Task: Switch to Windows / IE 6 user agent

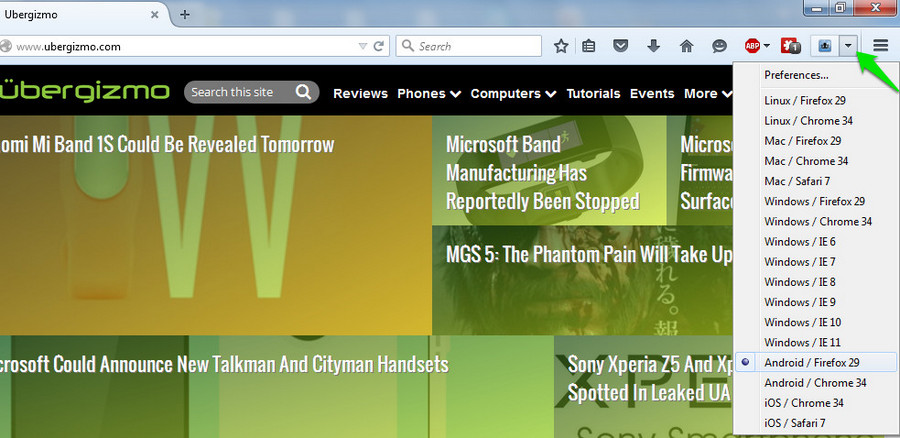Action: (x=816, y=242)
